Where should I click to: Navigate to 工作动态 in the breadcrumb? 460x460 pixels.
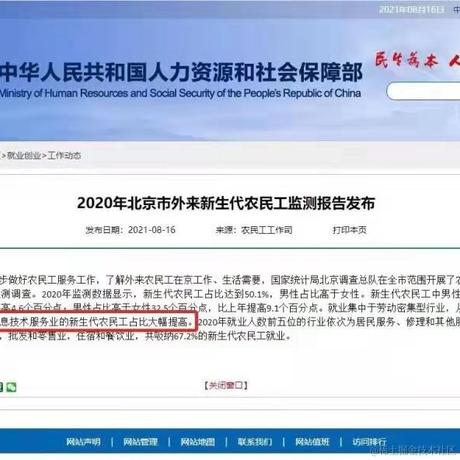[64, 156]
